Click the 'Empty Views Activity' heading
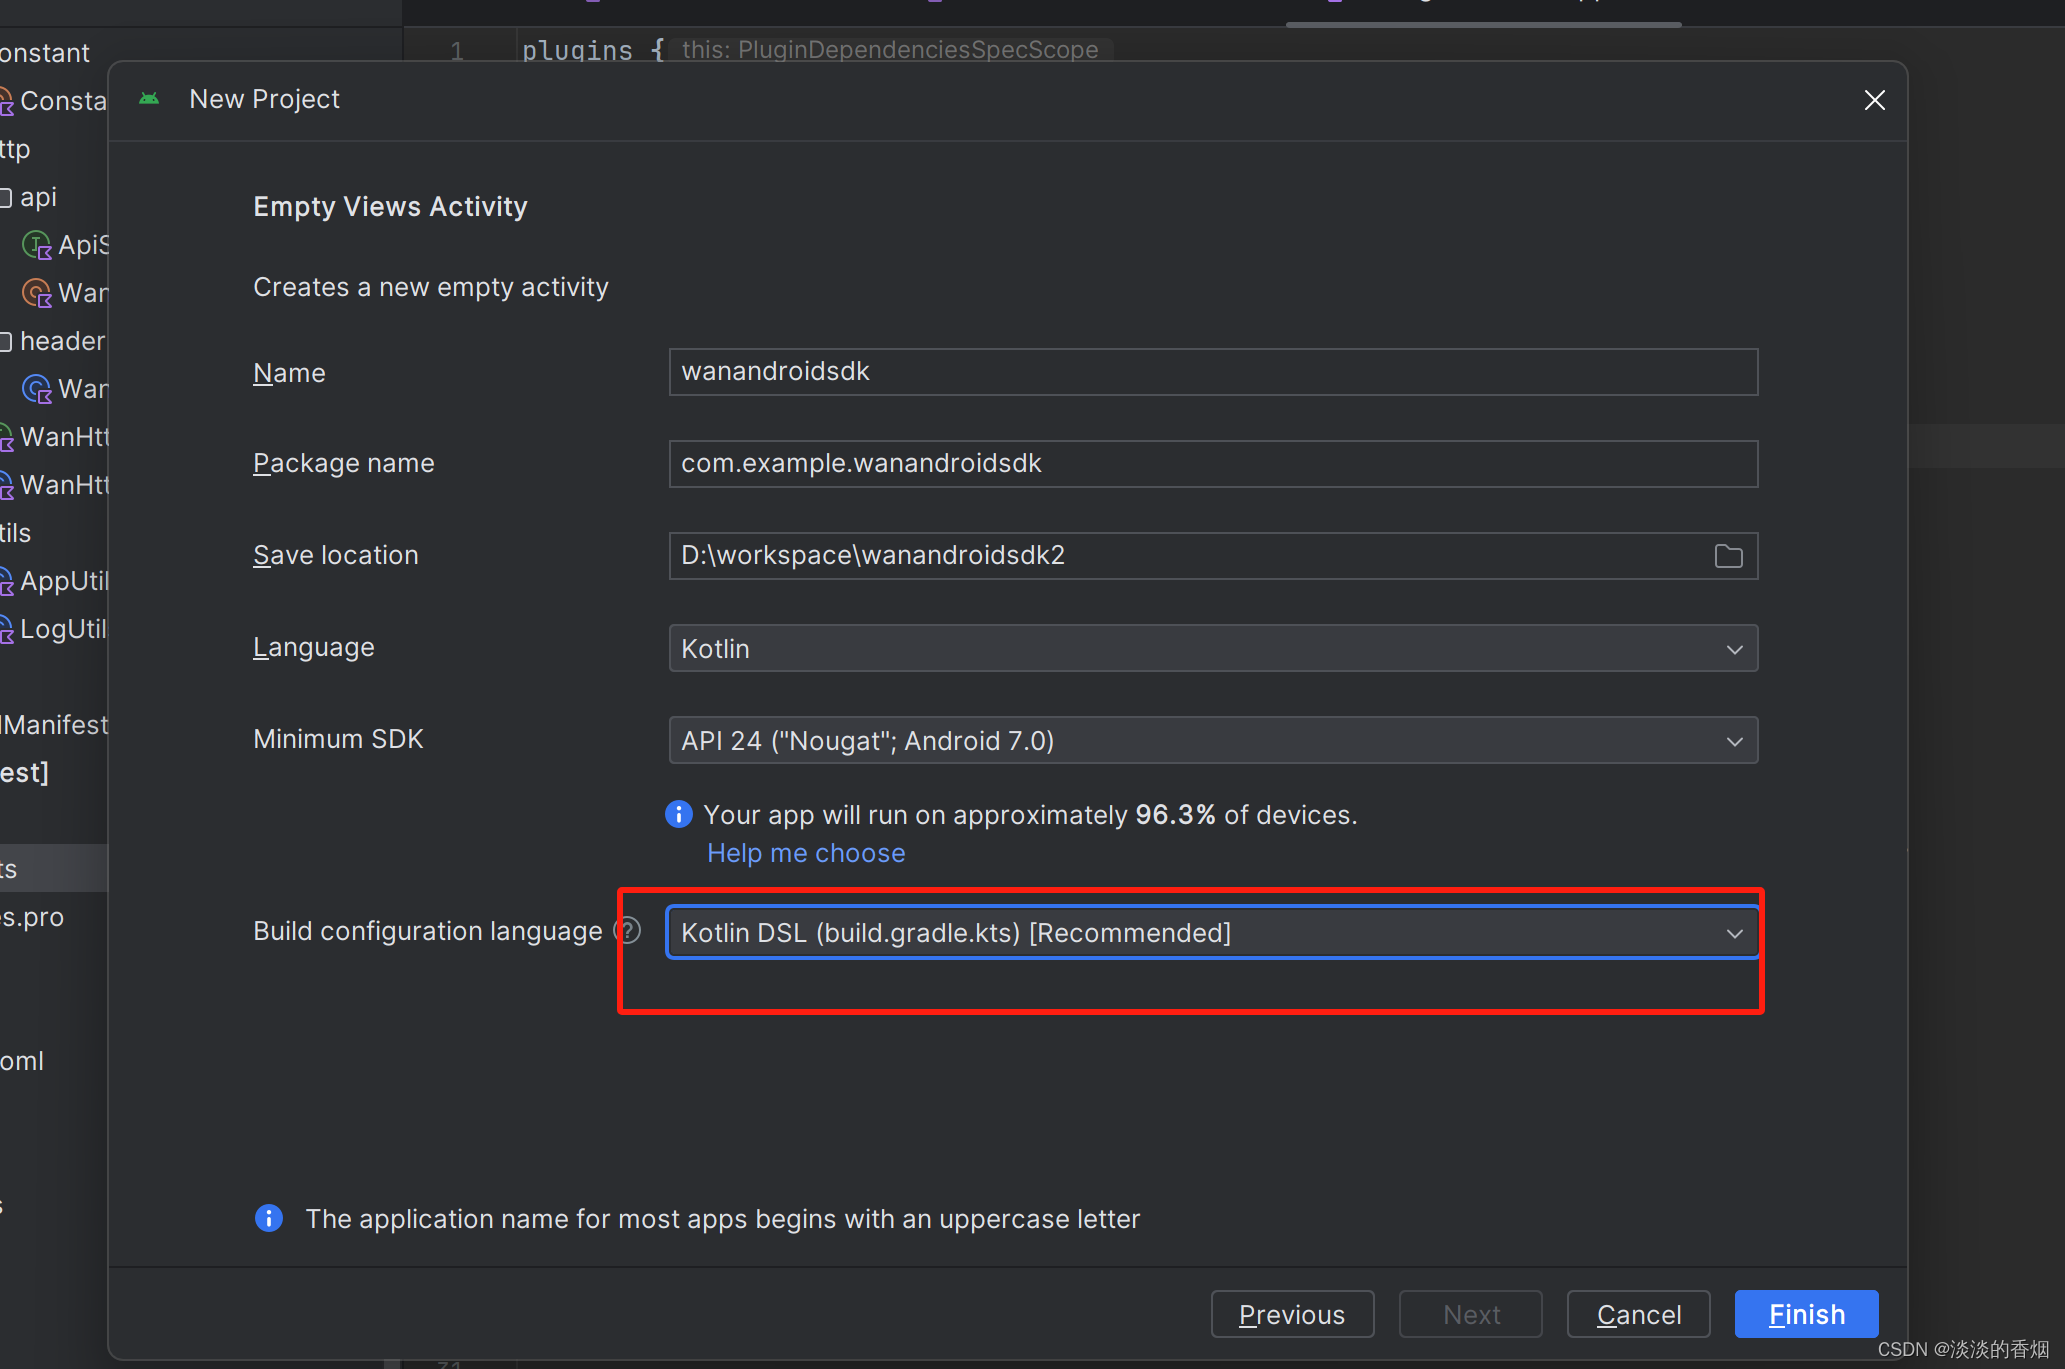 (x=390, y=206)
